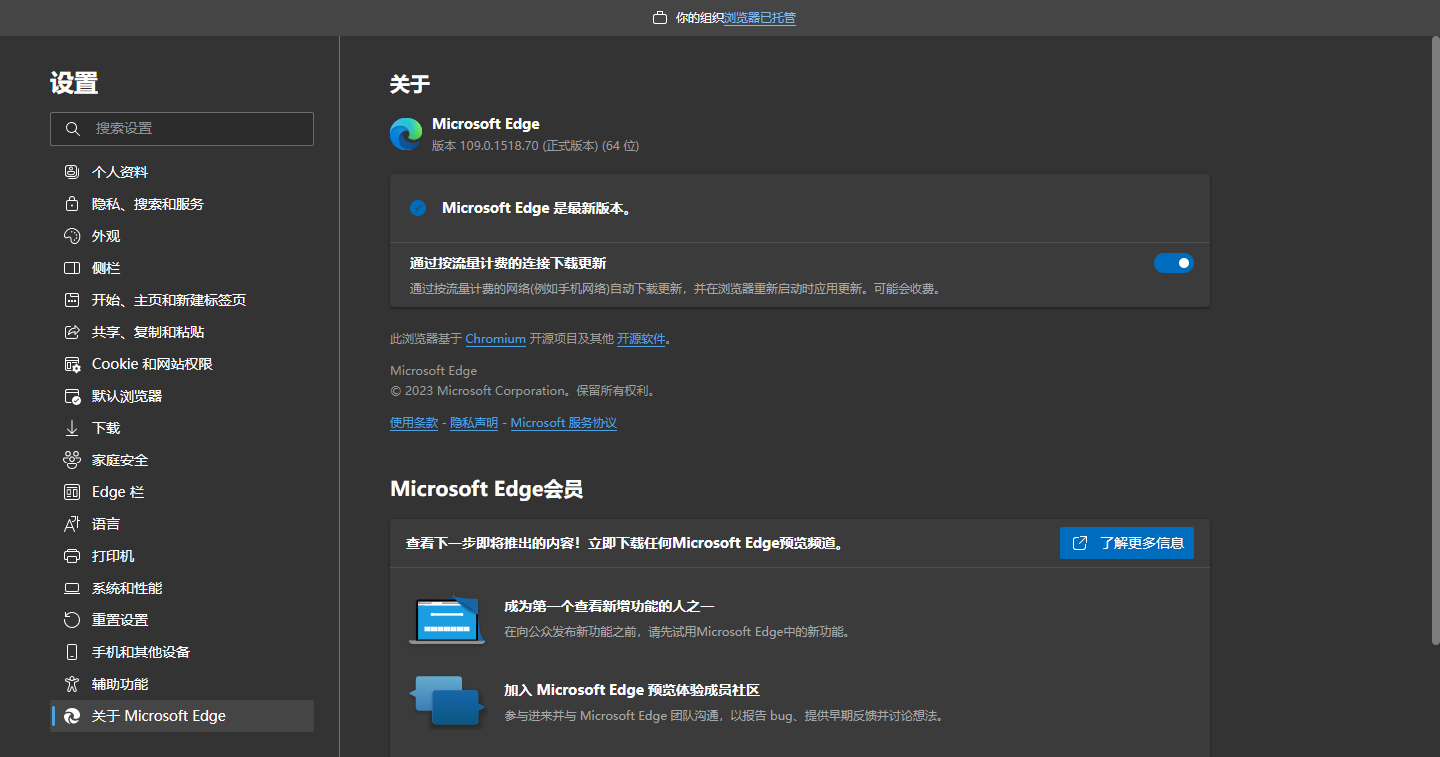The image size is (1440, 757).
Task: Click the 浏览器已托管 link at the top
Action: (759, 17)
